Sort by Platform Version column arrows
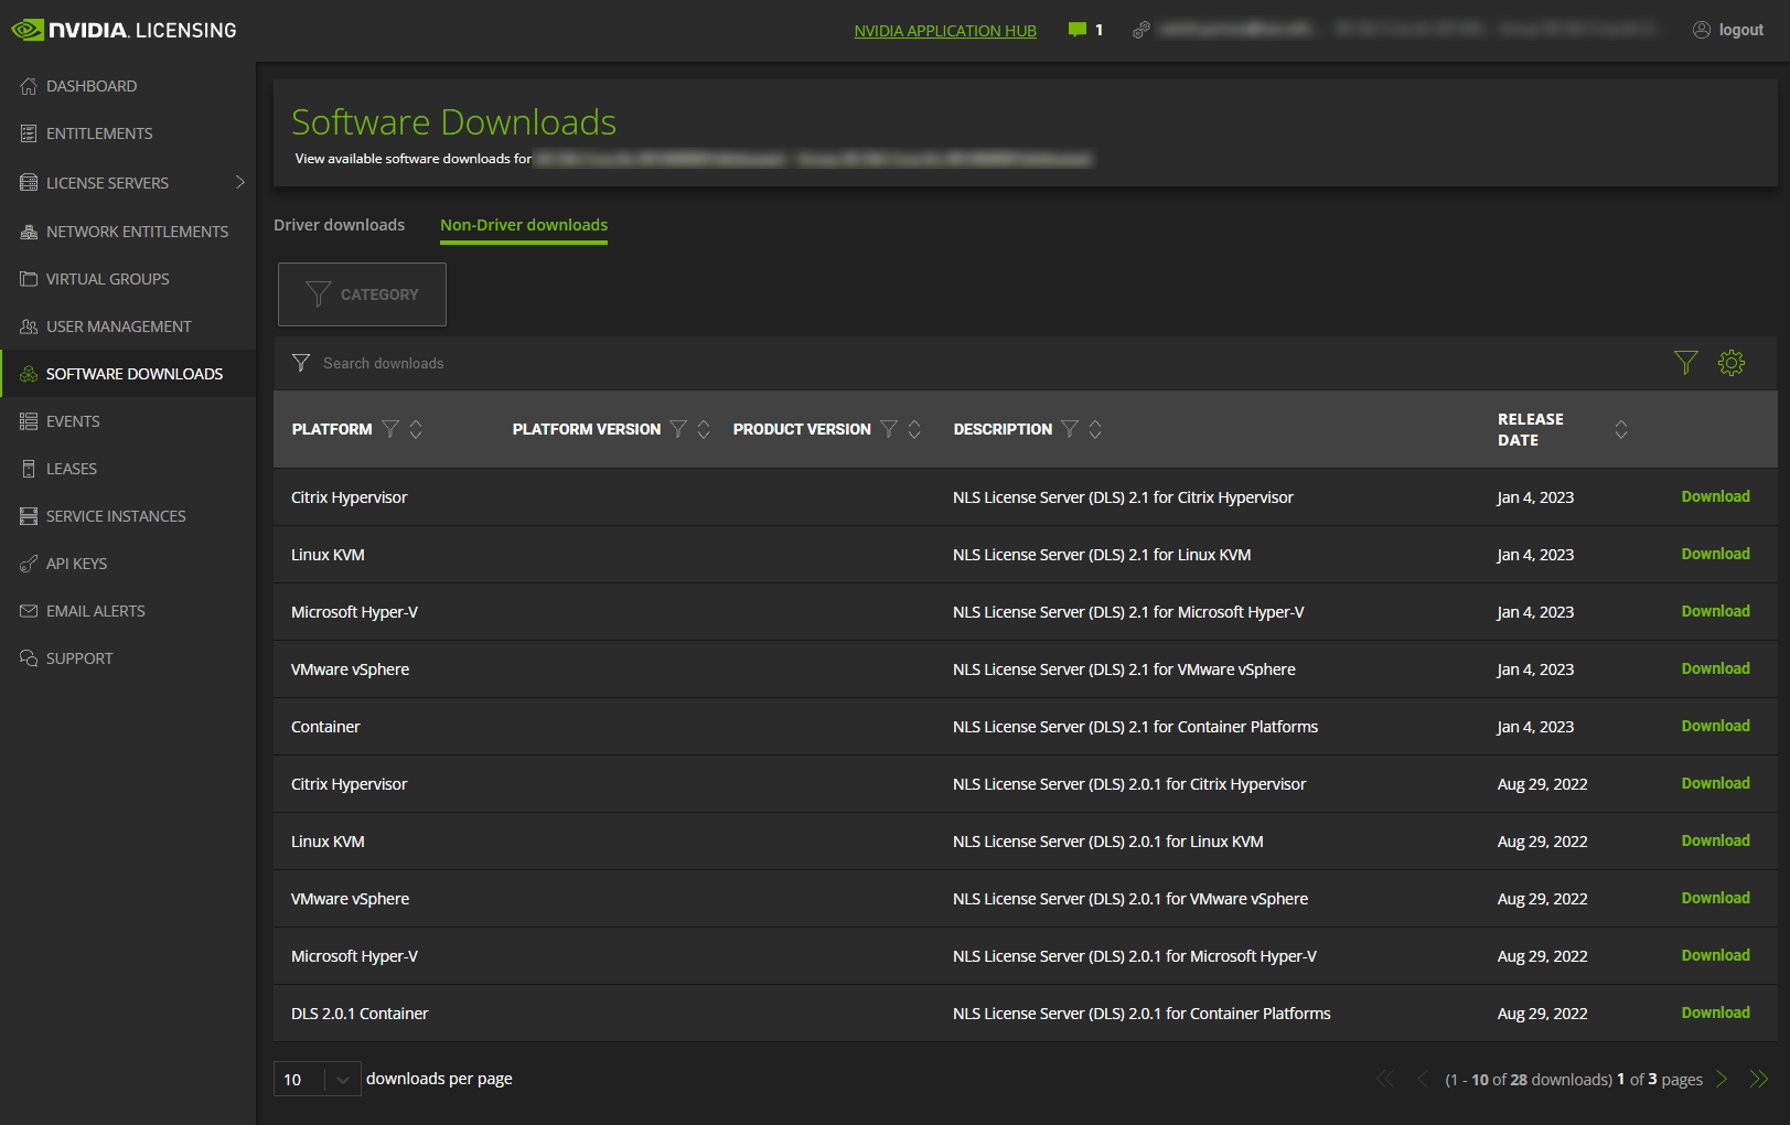Image resolution: width=1790 pixels, height=1125 pixels. (704, 429)
